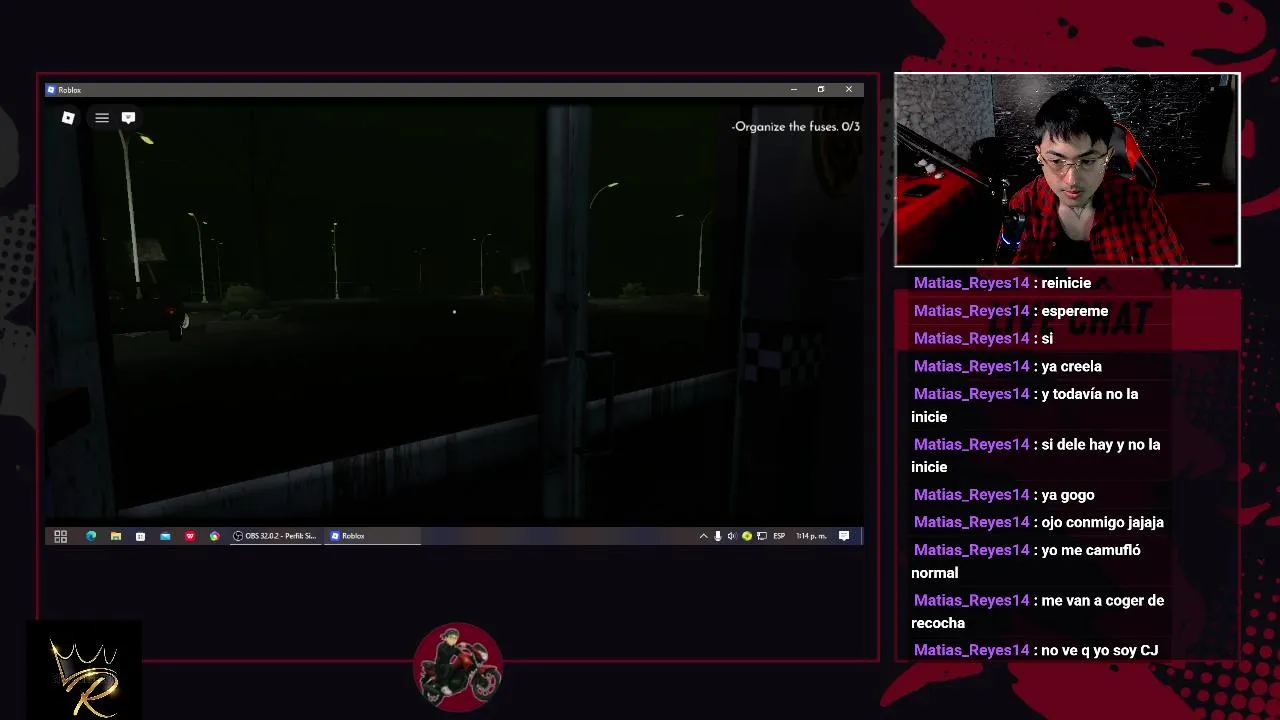Change the ESP input language

779,536
